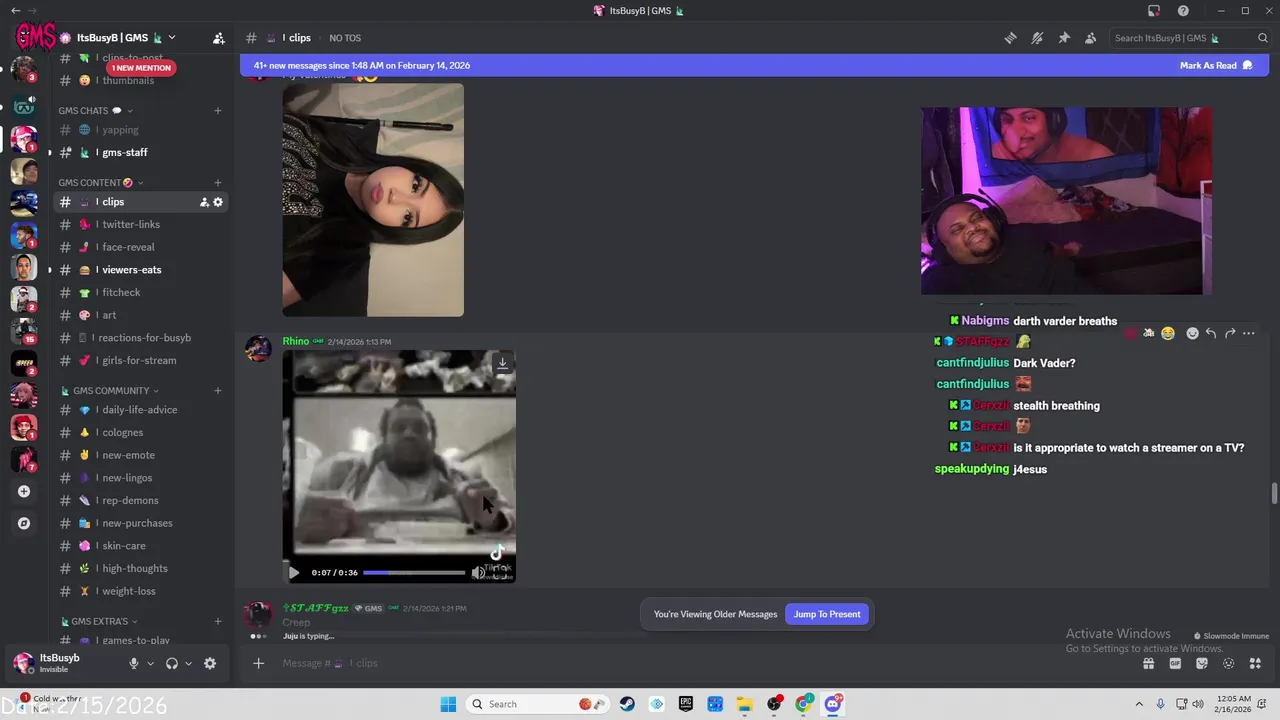Image resolution: width=1280 pixels, height=720 pixels.
Task: Open the art channel
Action: 140,315
